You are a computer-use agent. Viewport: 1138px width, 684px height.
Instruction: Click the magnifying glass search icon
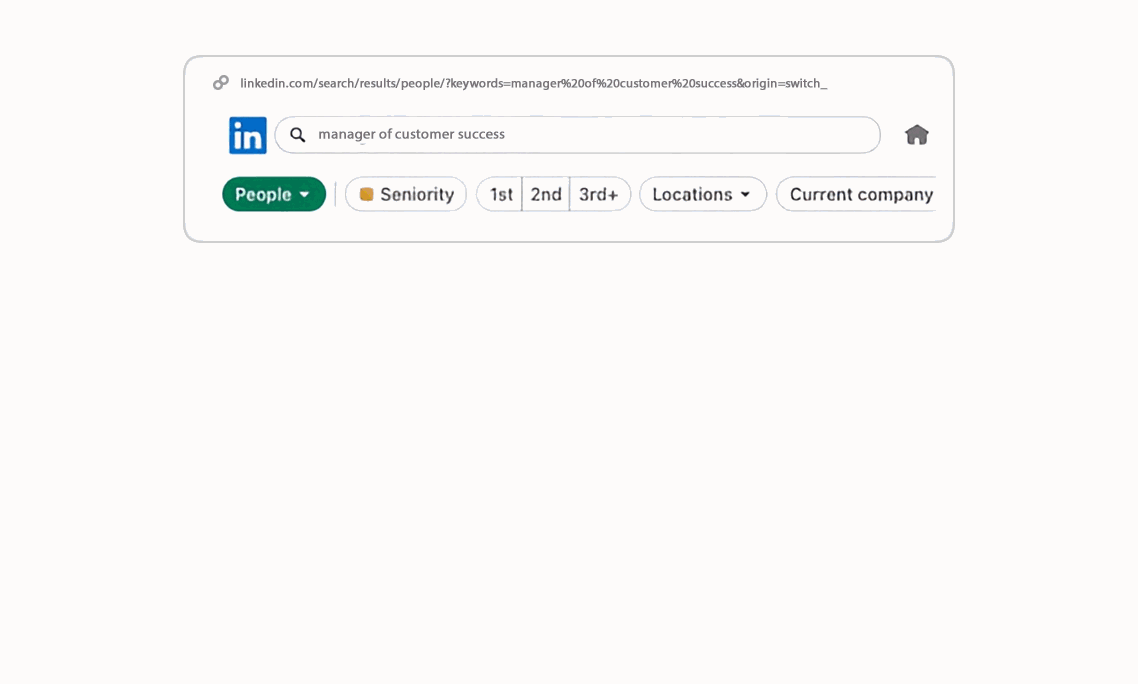(x=298, y=135)
